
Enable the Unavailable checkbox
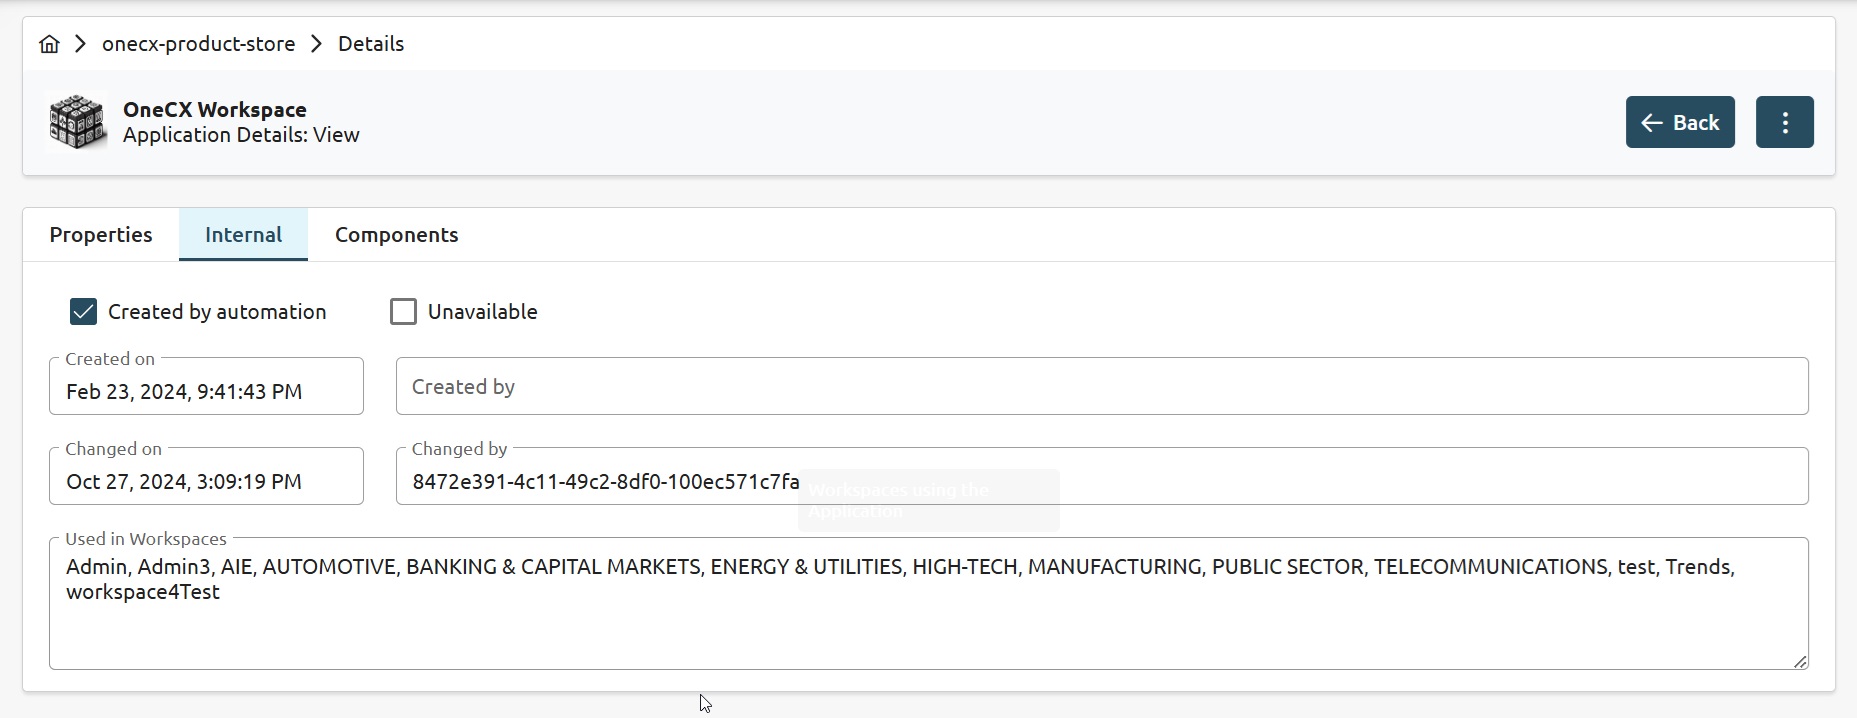(x=403, y=312)
